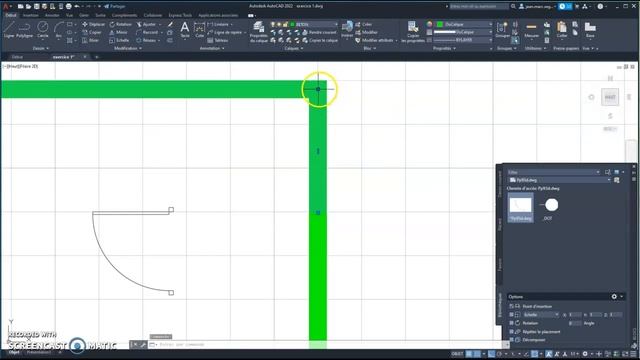Image resolution: width=640 pixels, height=360 pixels.
Task: Open the Vue ribbon tab
Action: click(69, 15)
